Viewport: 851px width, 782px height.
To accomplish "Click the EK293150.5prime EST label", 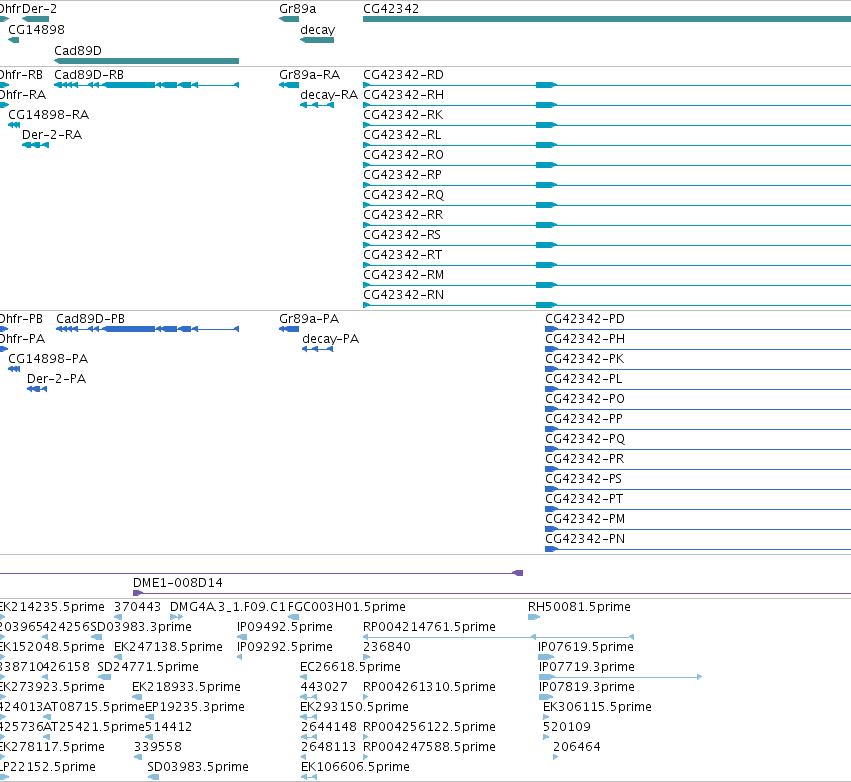I will coord(354,708).
